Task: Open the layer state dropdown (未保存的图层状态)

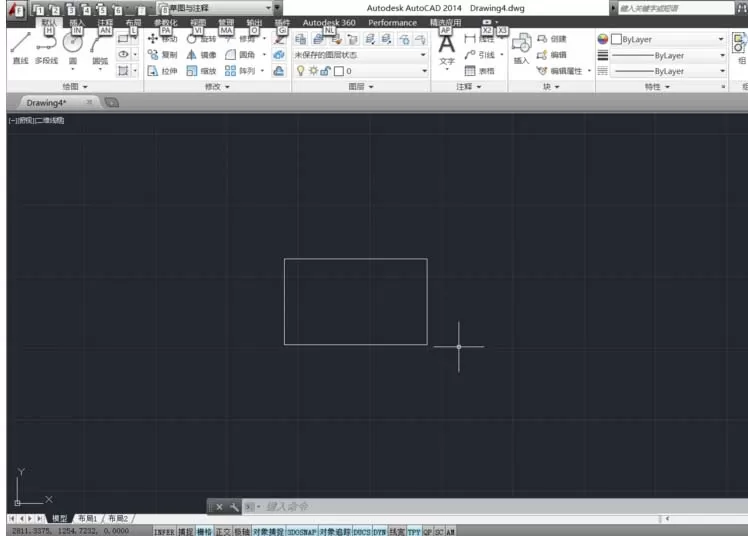Action: click(360, 55)
